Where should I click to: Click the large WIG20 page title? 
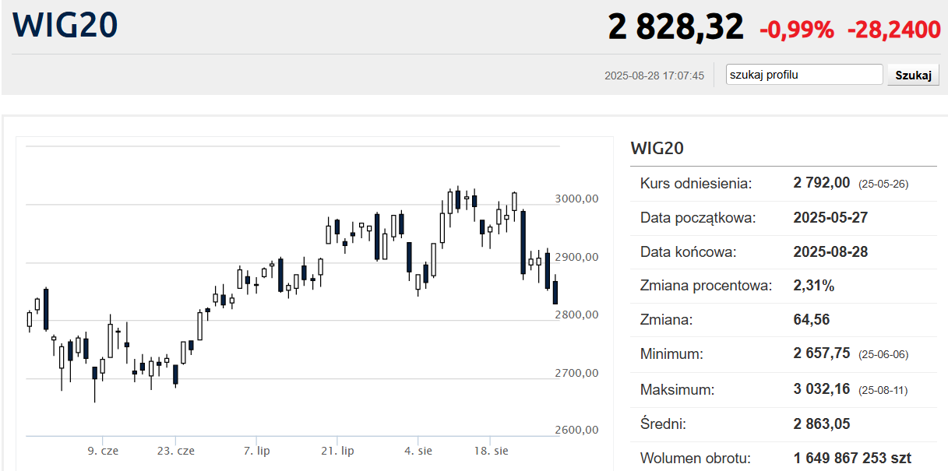pyautogui.click(x=64, y=25)
